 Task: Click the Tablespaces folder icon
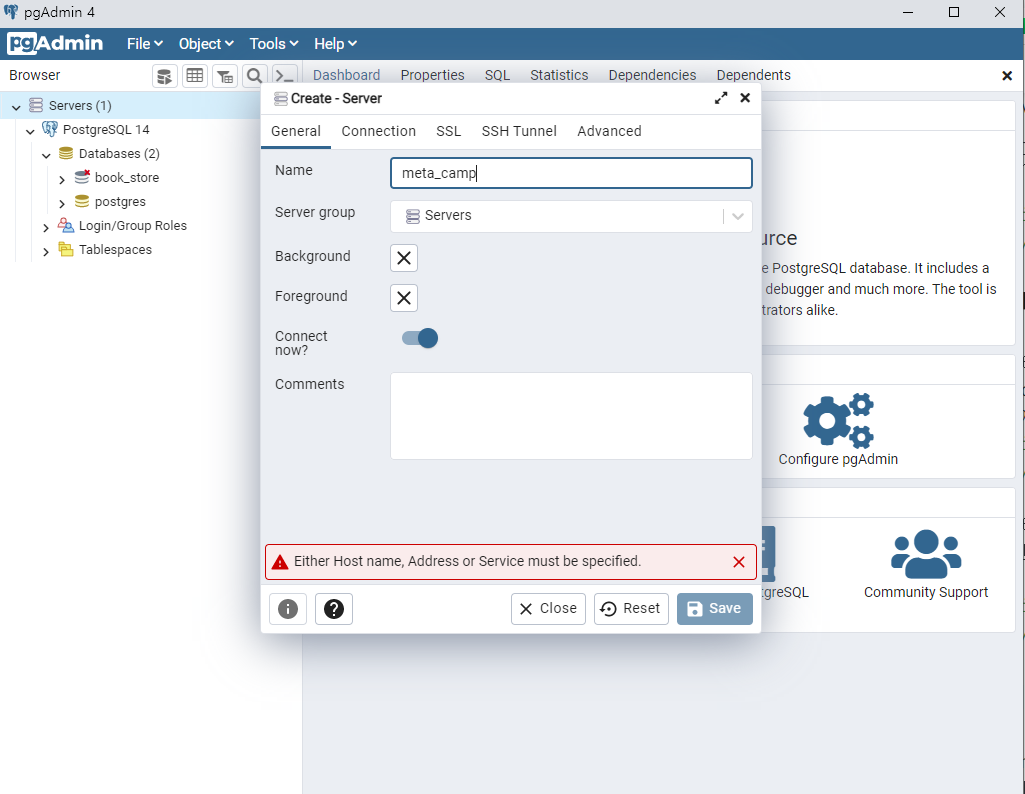pyautogui.click(x=66, y=249)
